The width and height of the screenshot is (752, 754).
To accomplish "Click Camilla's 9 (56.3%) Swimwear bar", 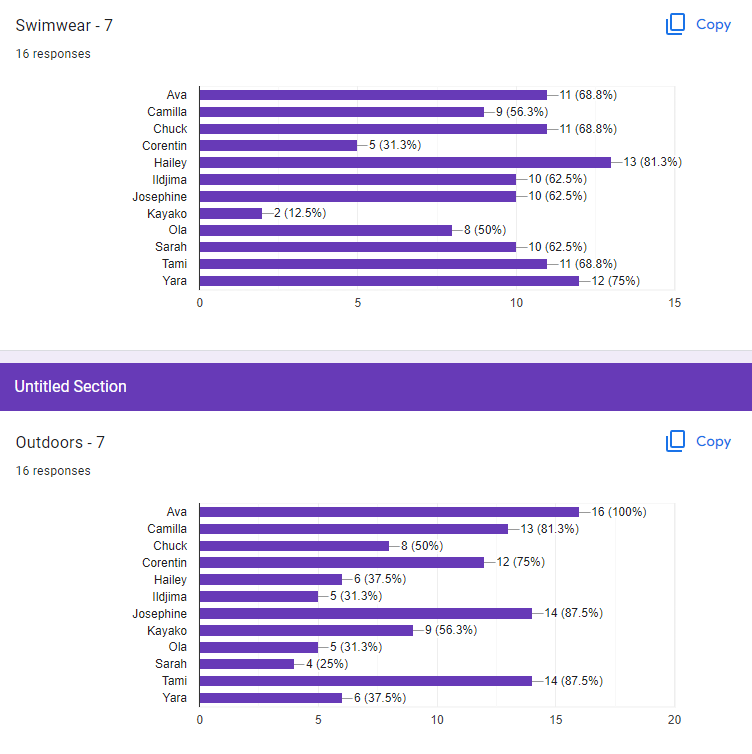I will pyautogui.click(x=341, y=112).
